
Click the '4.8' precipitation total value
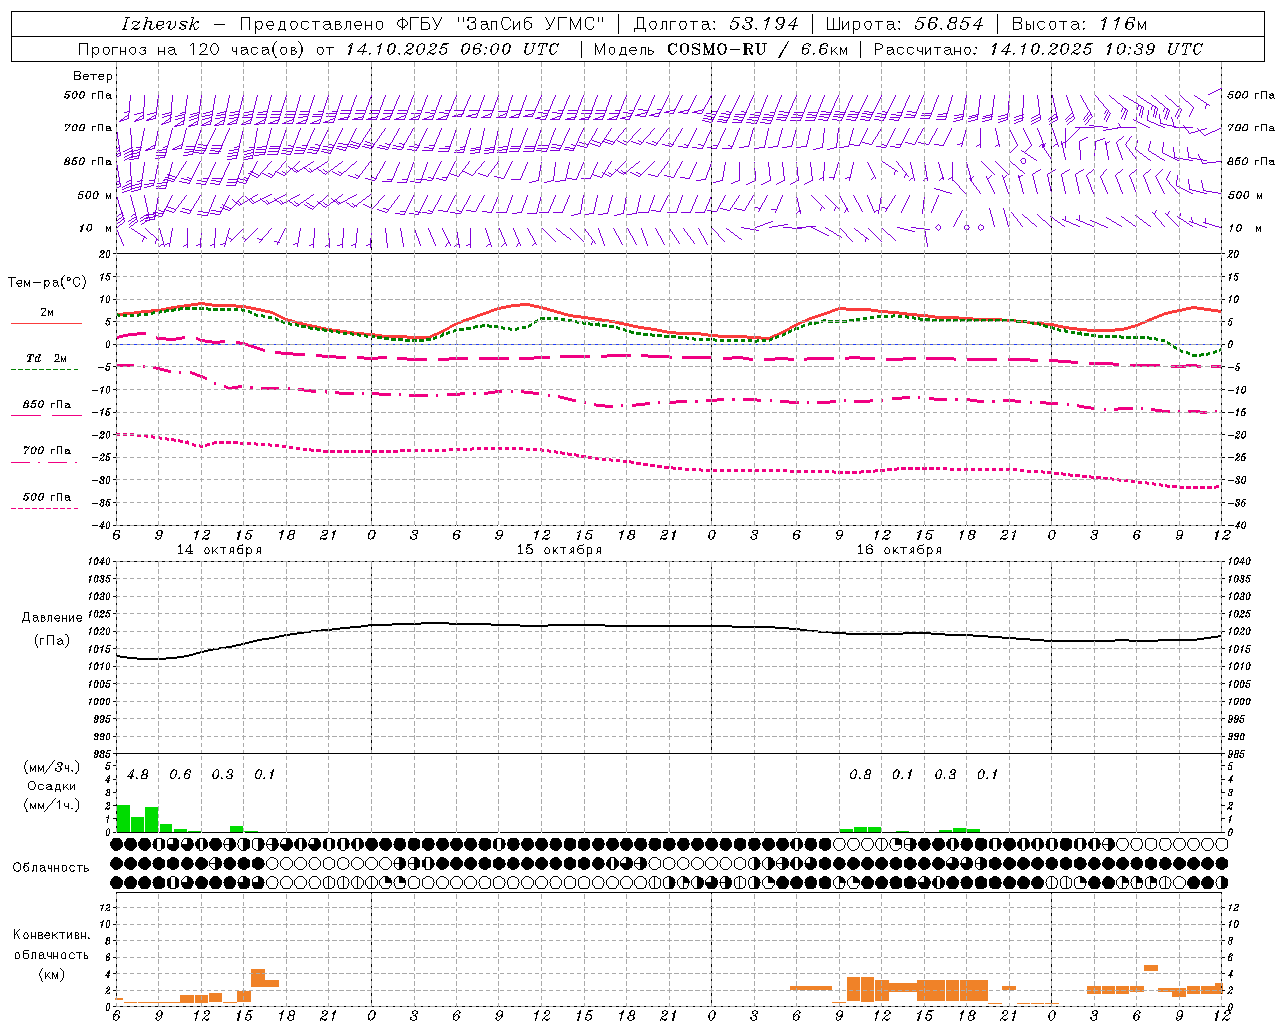pyautogui.click(x=138, y=774)
